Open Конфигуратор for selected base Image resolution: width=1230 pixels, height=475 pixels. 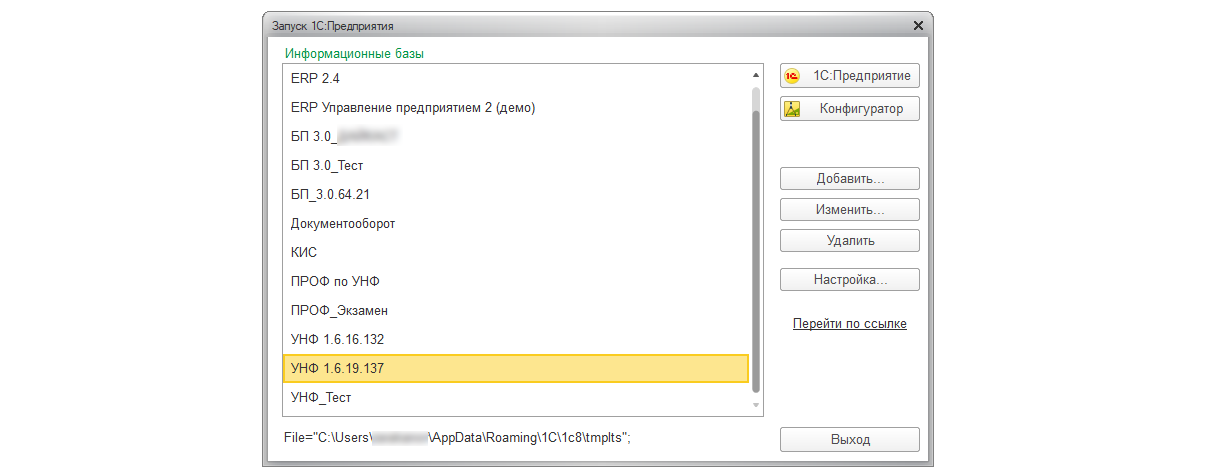coord(849,109)
